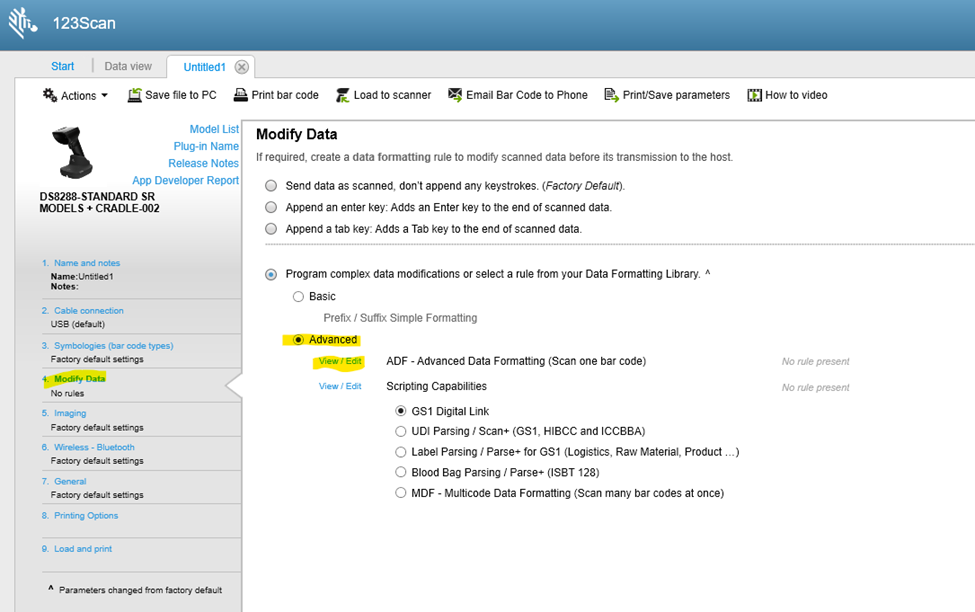Open the Actions dropdown arrow
Image resolution: width=975 pixels, height=612 pixels.
(104, 95)
